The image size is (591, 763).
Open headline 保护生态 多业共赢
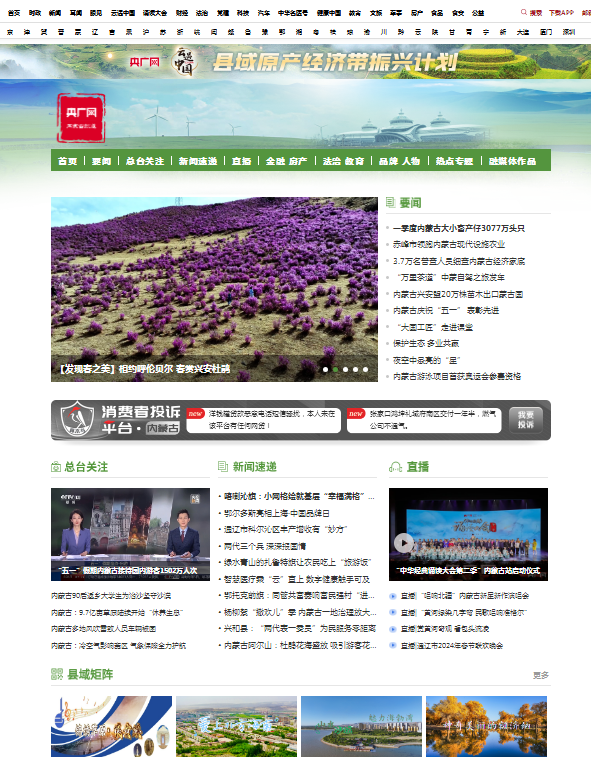(x=426, y=344)
